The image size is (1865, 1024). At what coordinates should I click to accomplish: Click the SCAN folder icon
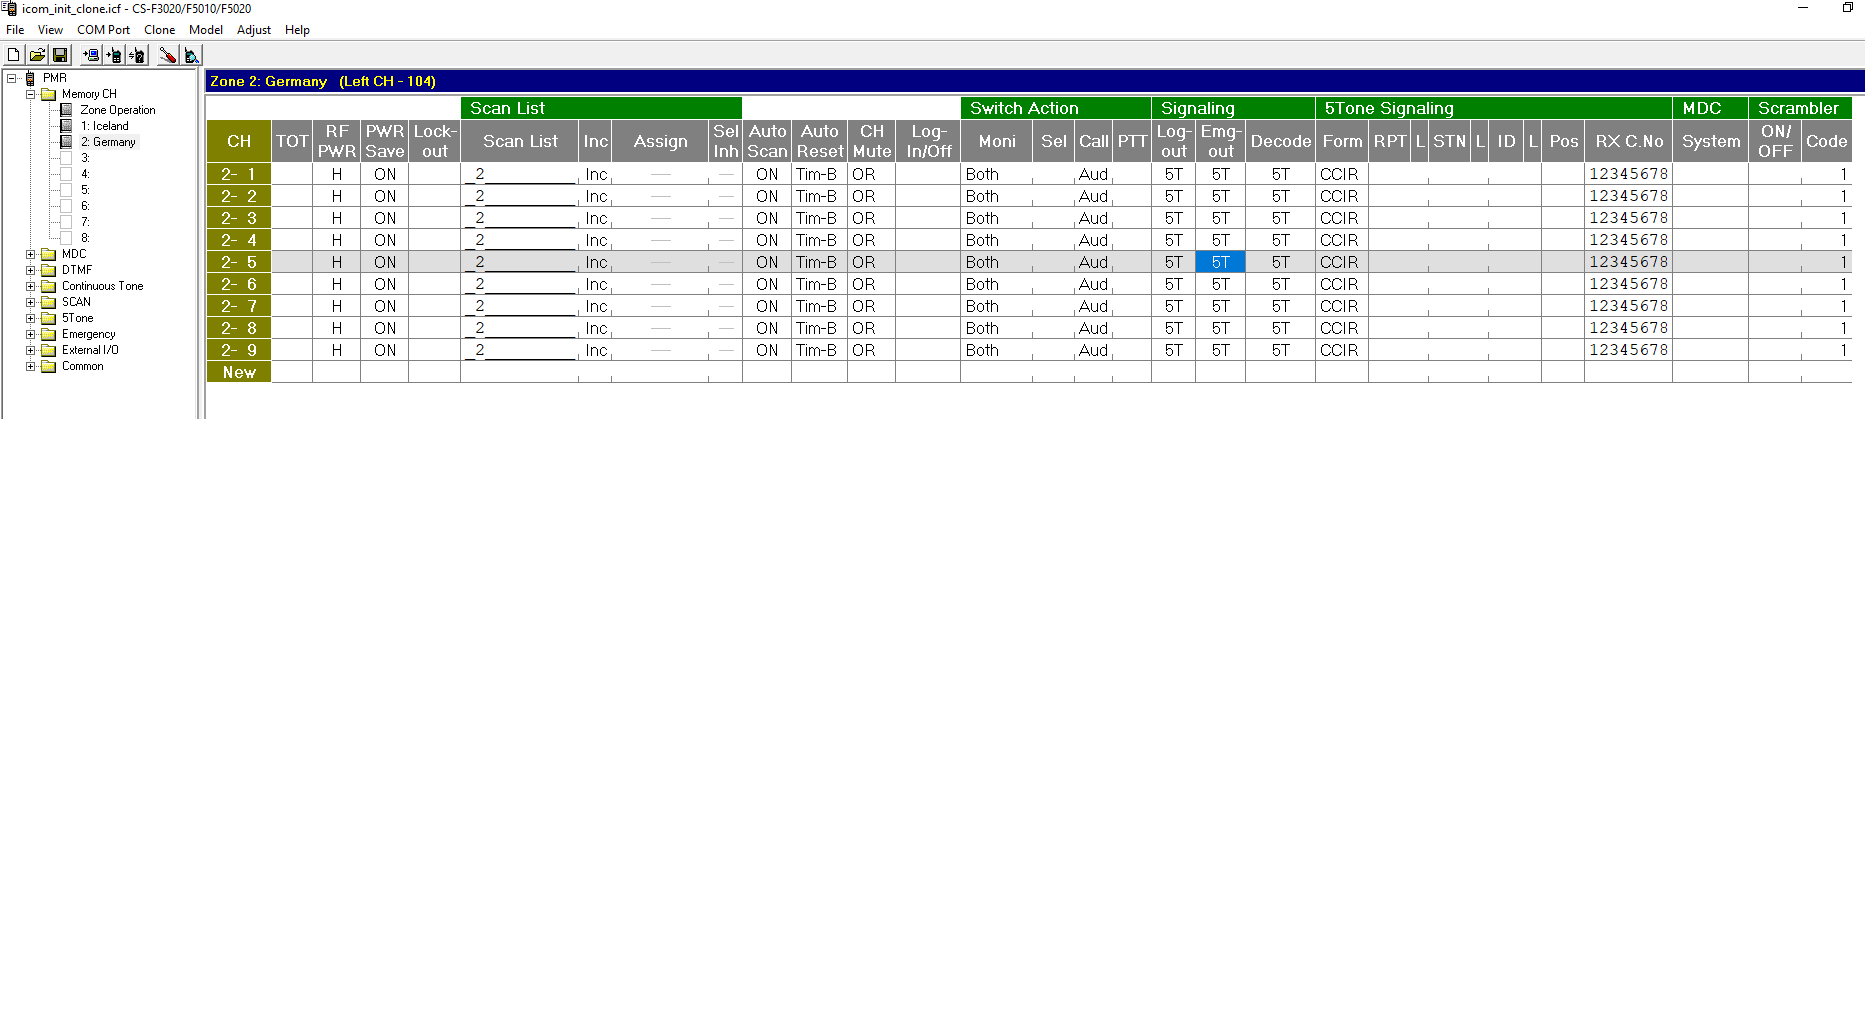click(48, 302)
